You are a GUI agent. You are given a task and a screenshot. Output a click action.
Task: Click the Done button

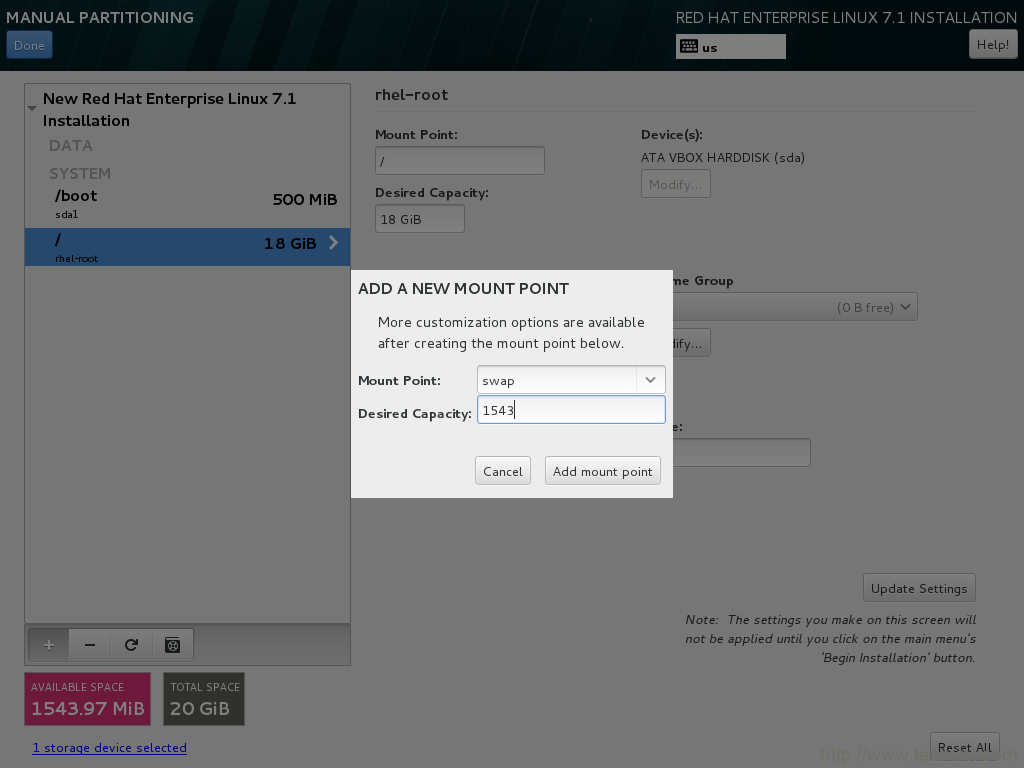29,46
